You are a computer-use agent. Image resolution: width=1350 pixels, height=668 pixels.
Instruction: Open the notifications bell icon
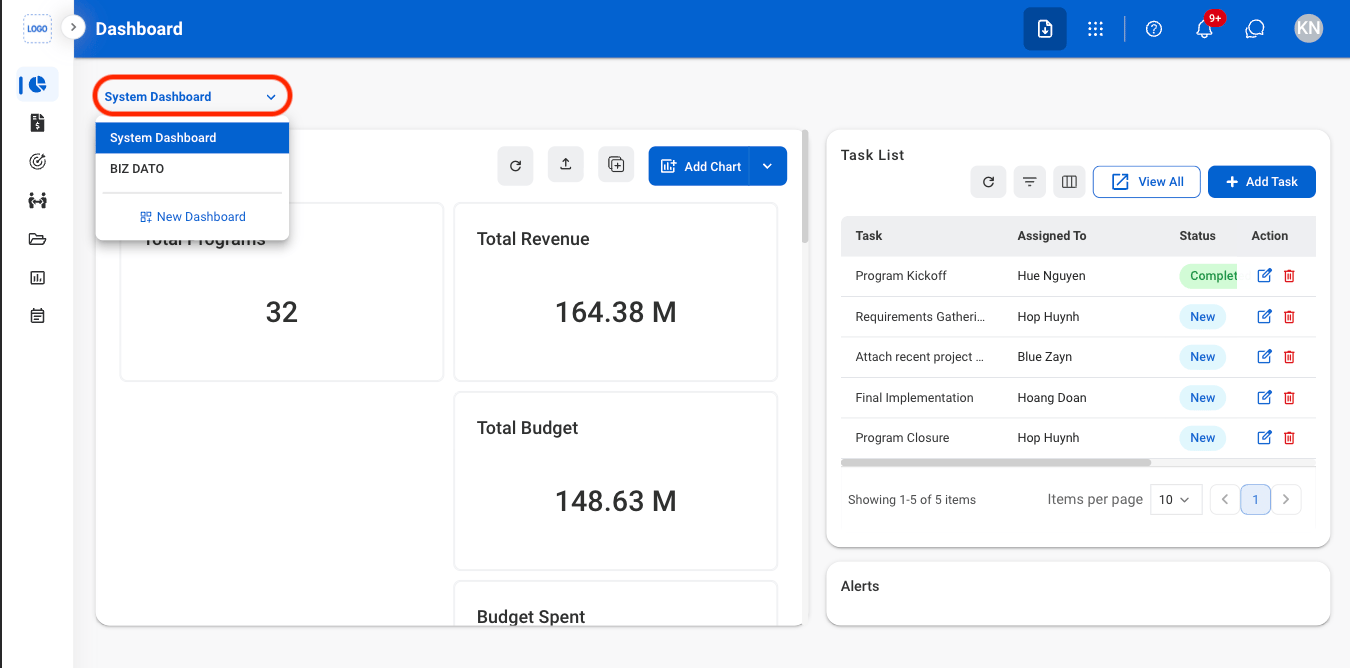(x=1204, y=29)
